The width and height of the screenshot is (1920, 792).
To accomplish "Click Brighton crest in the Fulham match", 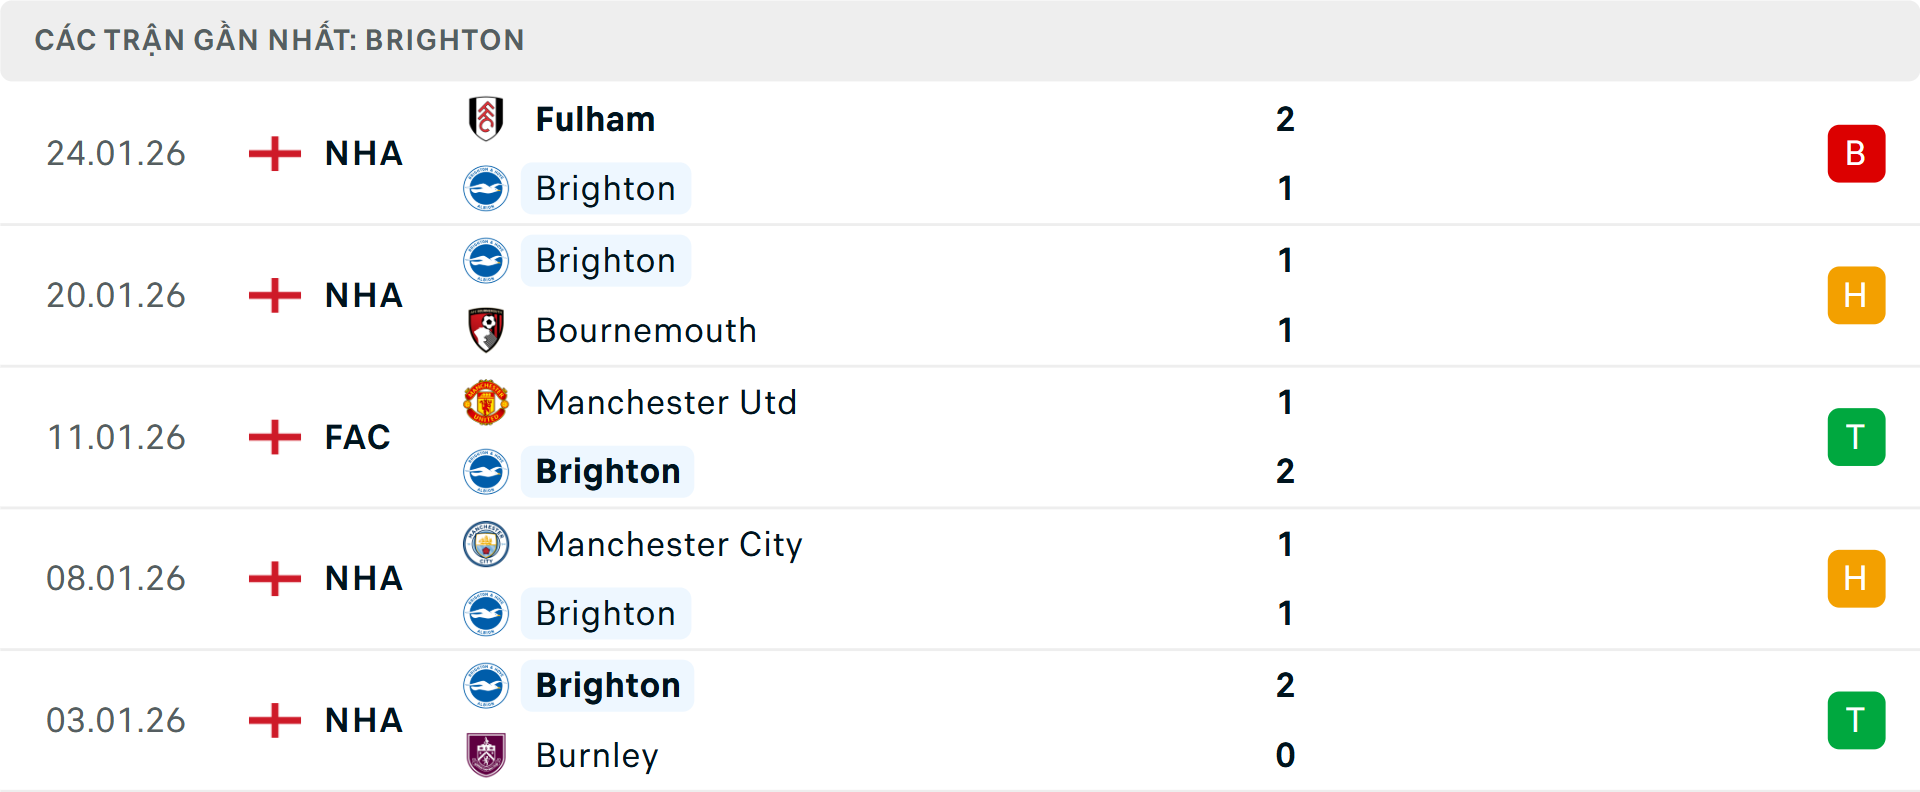I will [x=486, y=189].
